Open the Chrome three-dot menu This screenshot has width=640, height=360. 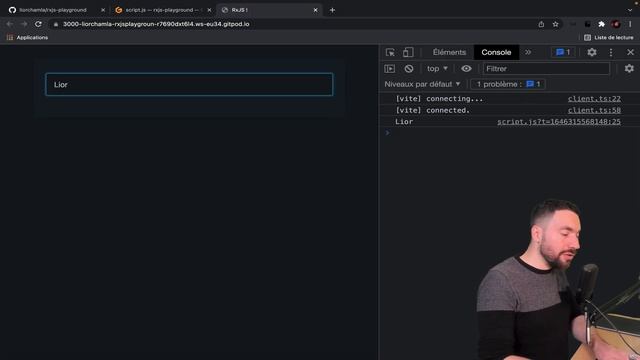(x=630, y=24)
